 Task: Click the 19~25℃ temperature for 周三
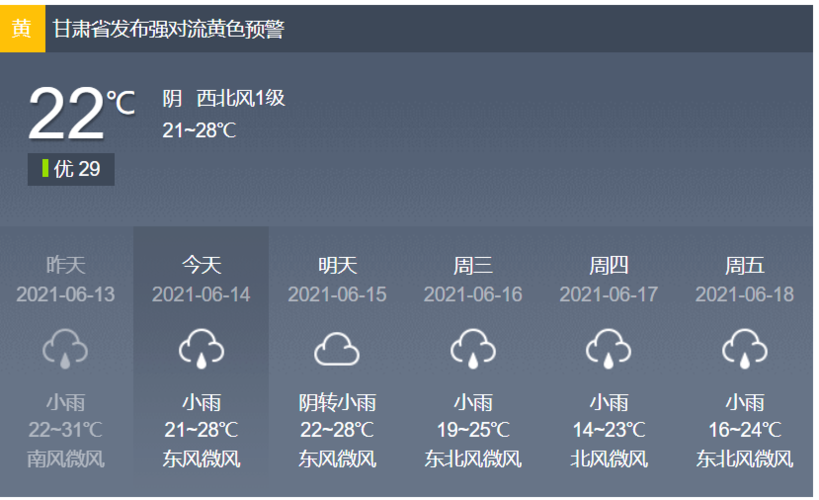pos(473,430)
